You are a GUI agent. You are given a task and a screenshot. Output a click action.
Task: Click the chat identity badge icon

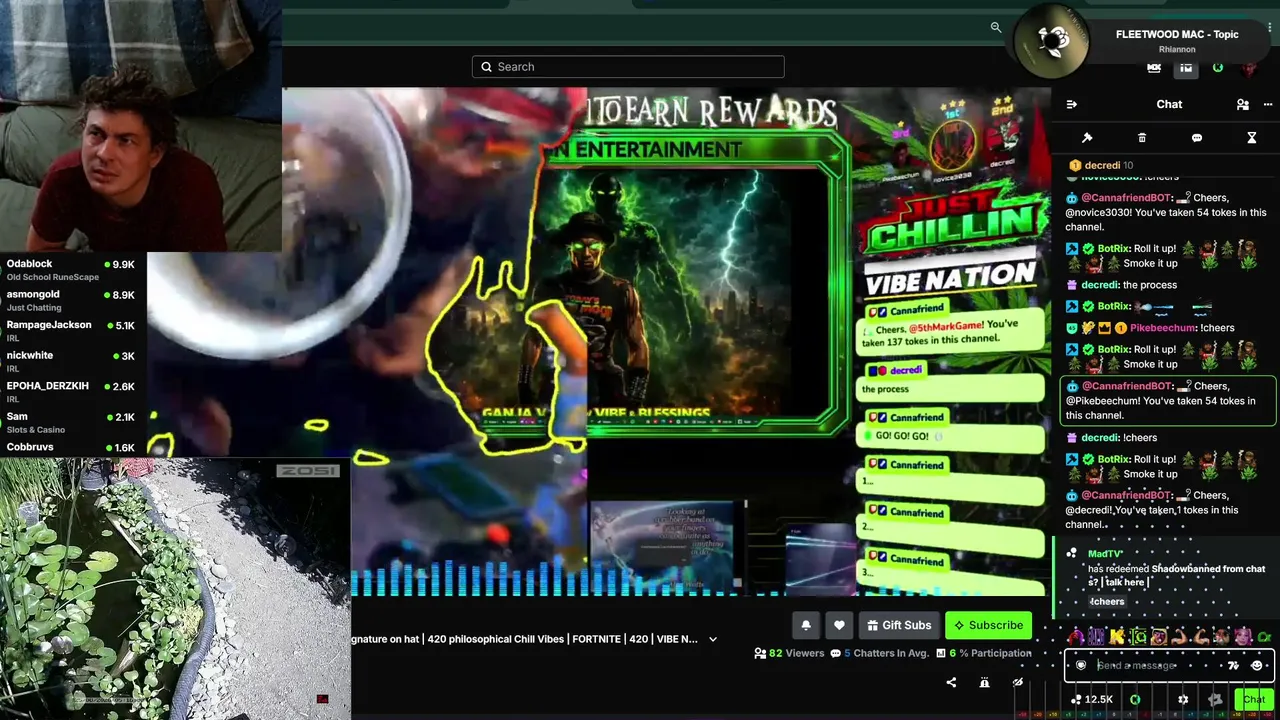click(x=1081, y=666)
